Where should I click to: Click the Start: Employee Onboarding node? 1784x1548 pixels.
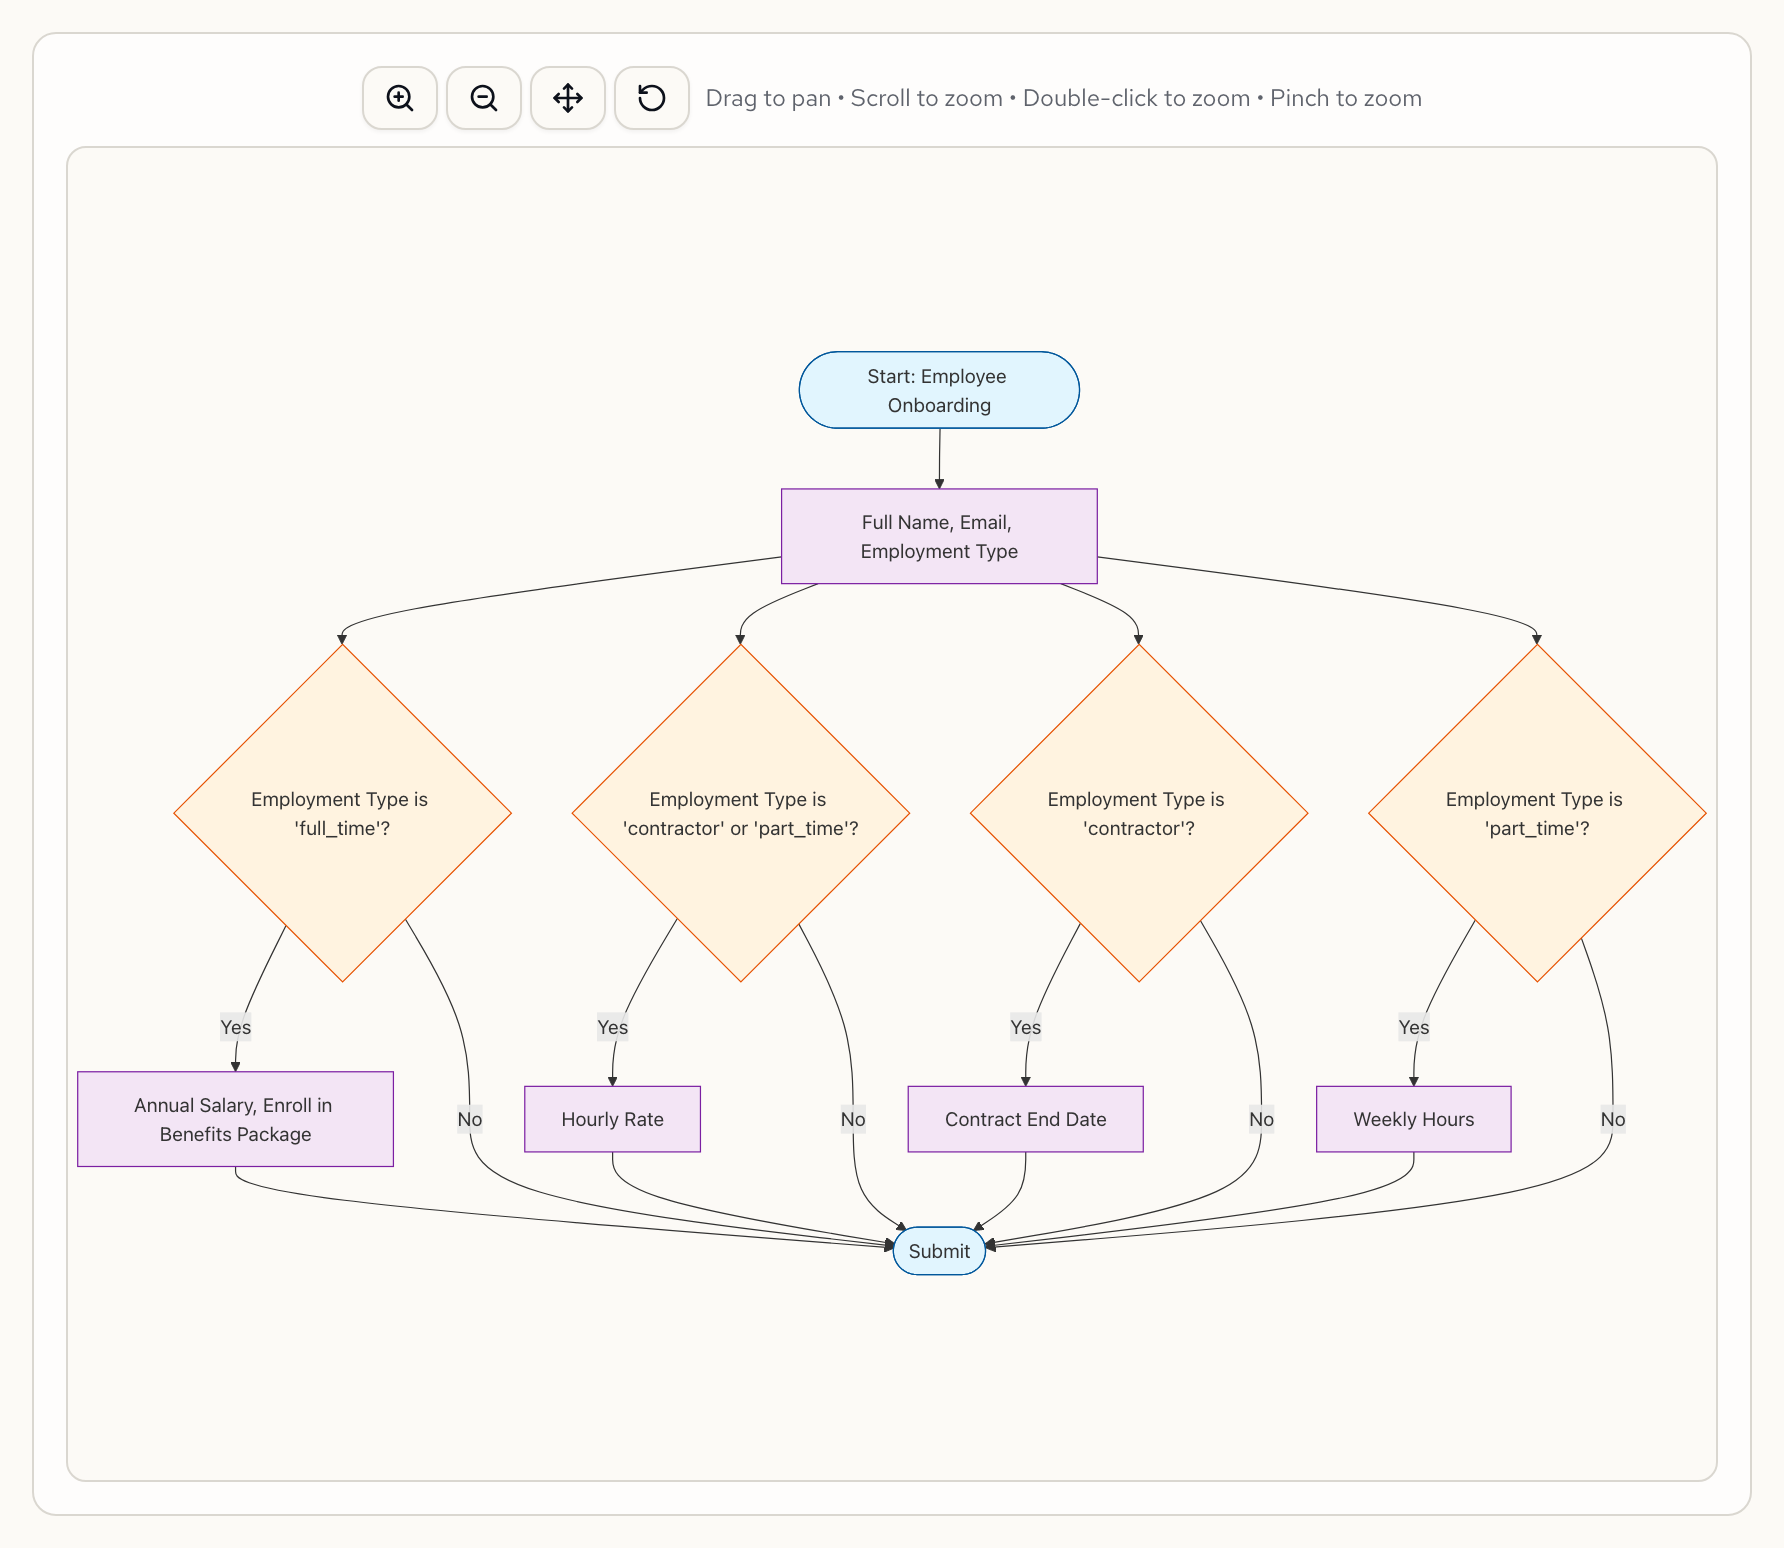click(x=938, y=390)
